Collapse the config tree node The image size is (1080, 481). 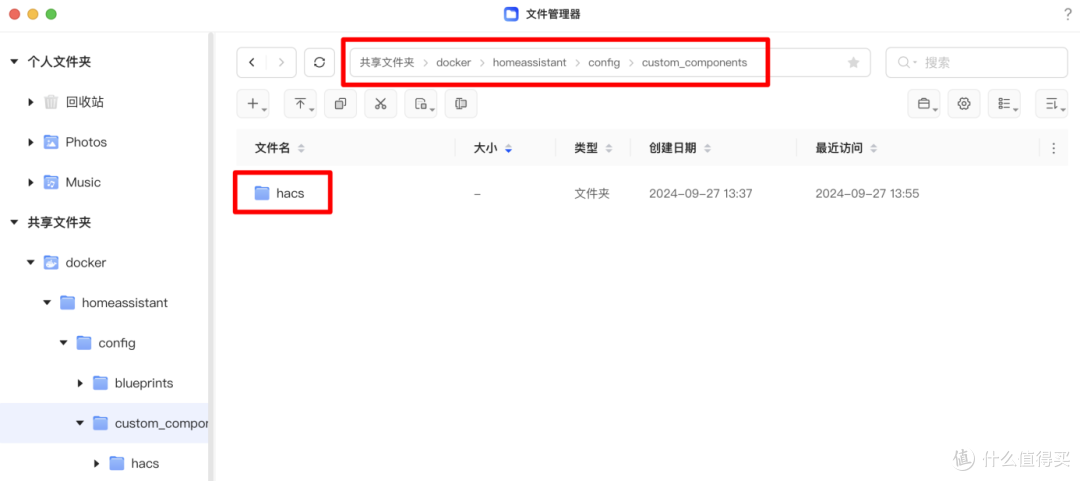63,342
